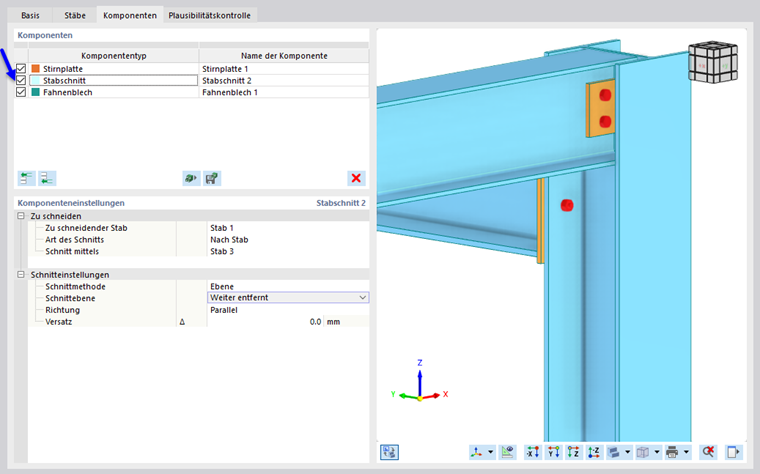Set view in Z direction
Viewport: 760px width, 474px height.
[573, 452]
